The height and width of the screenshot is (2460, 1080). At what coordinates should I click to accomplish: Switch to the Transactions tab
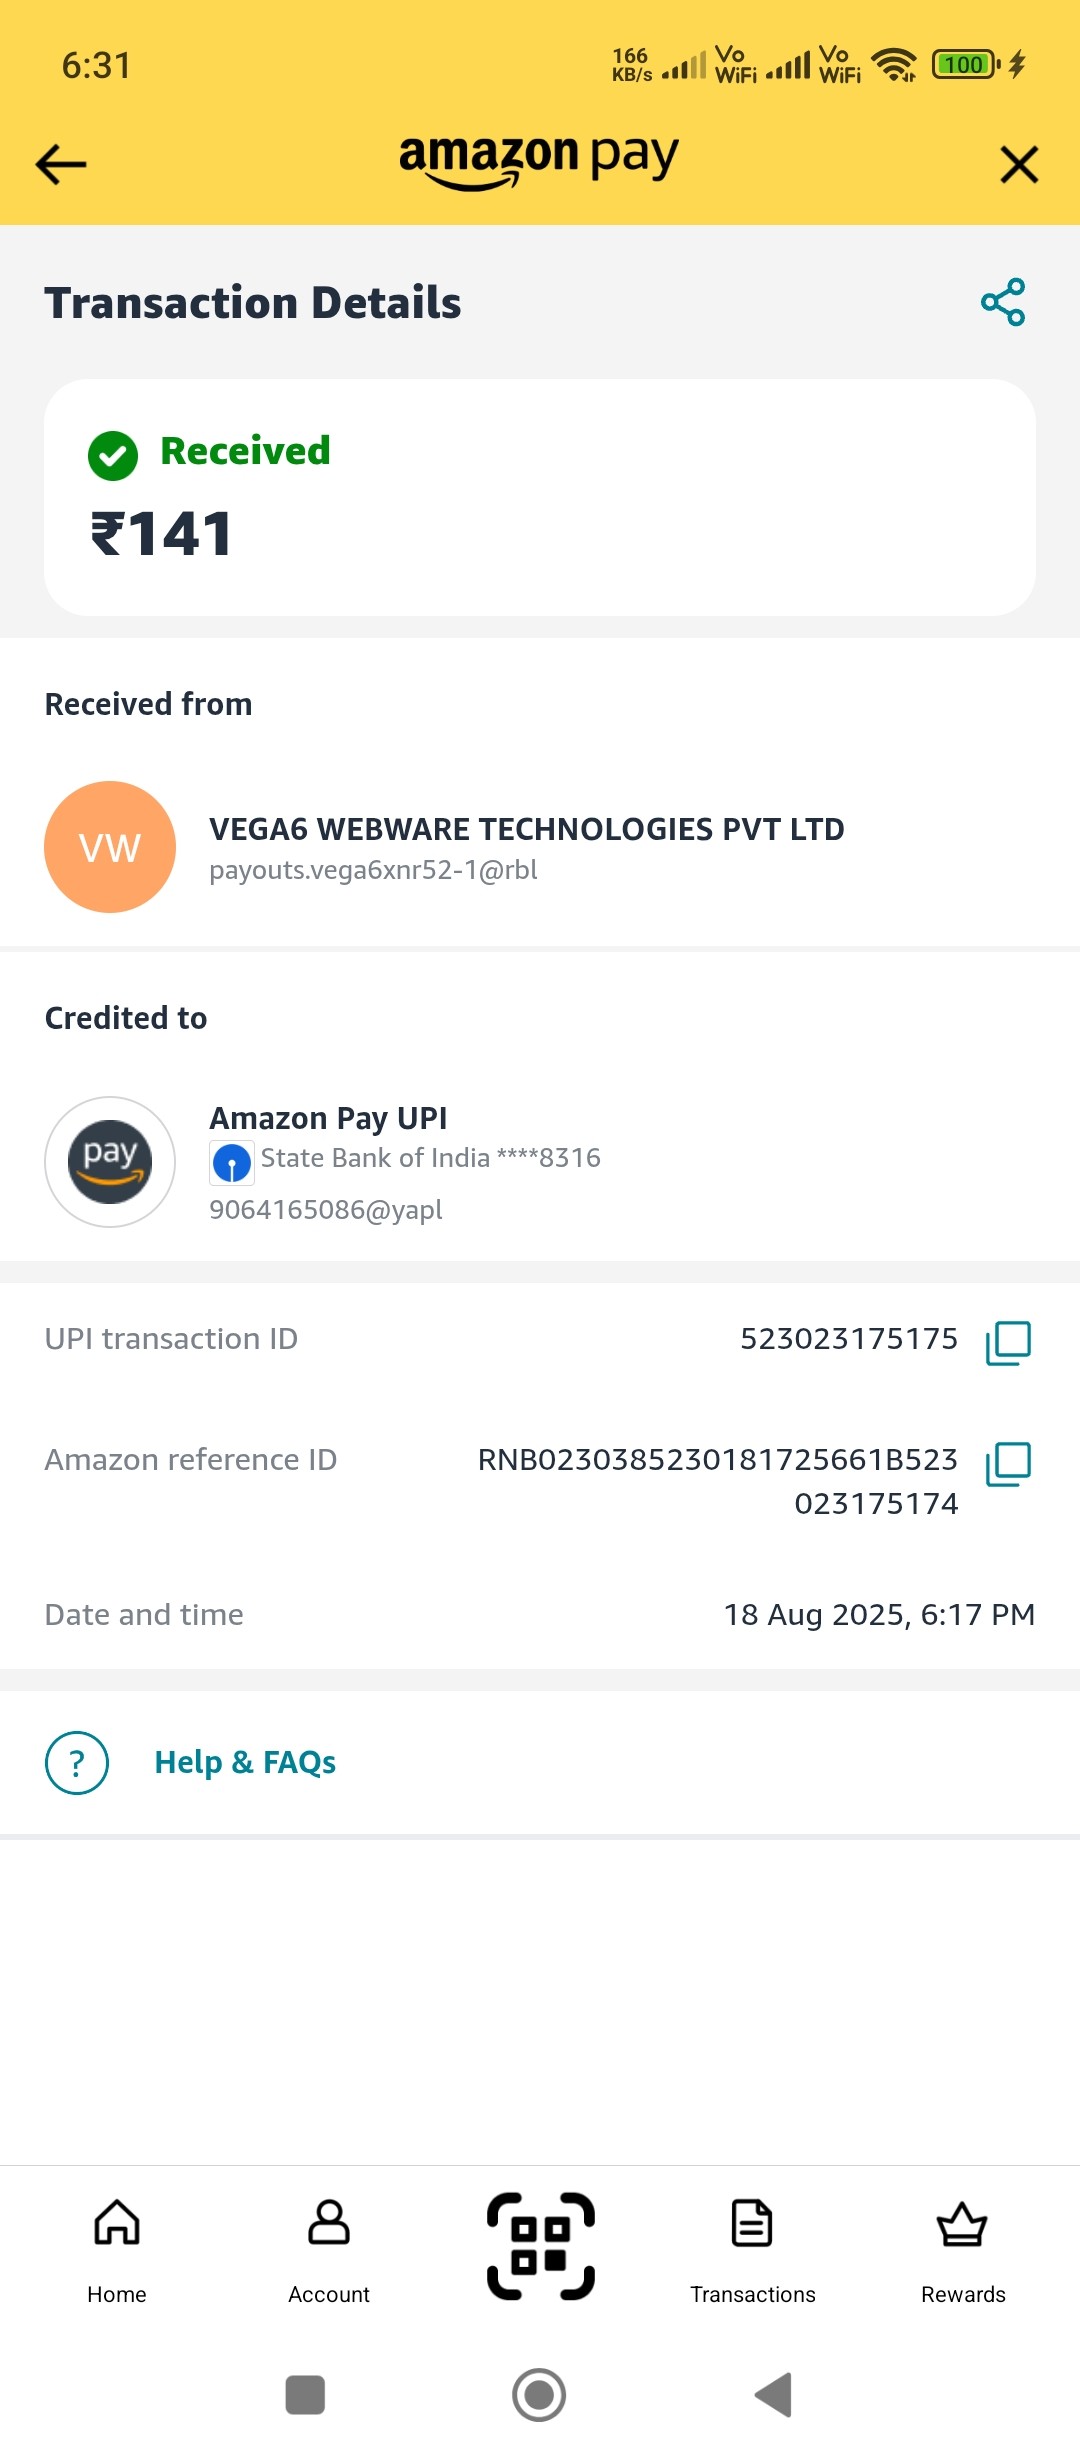(x=753, y=2248)
